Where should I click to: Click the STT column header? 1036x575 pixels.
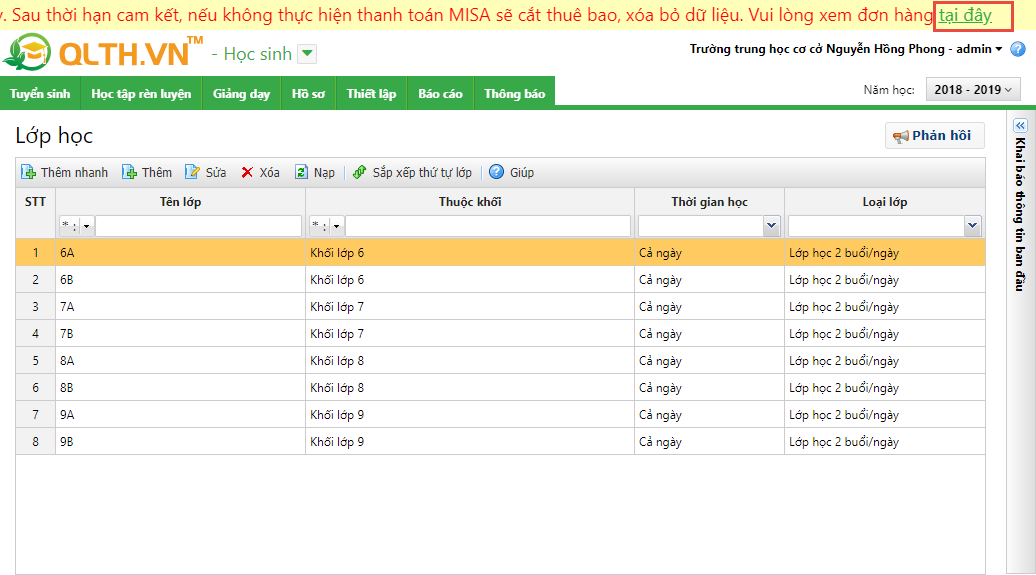[36, 202]
